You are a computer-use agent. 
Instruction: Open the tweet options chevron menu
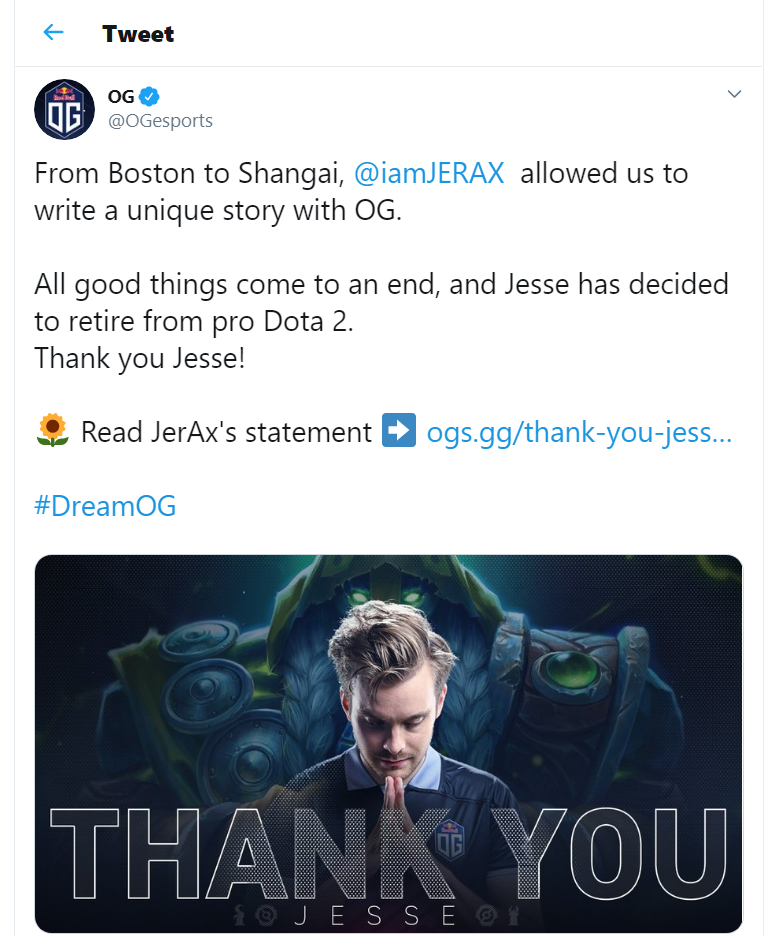click(x=734, y=95)
